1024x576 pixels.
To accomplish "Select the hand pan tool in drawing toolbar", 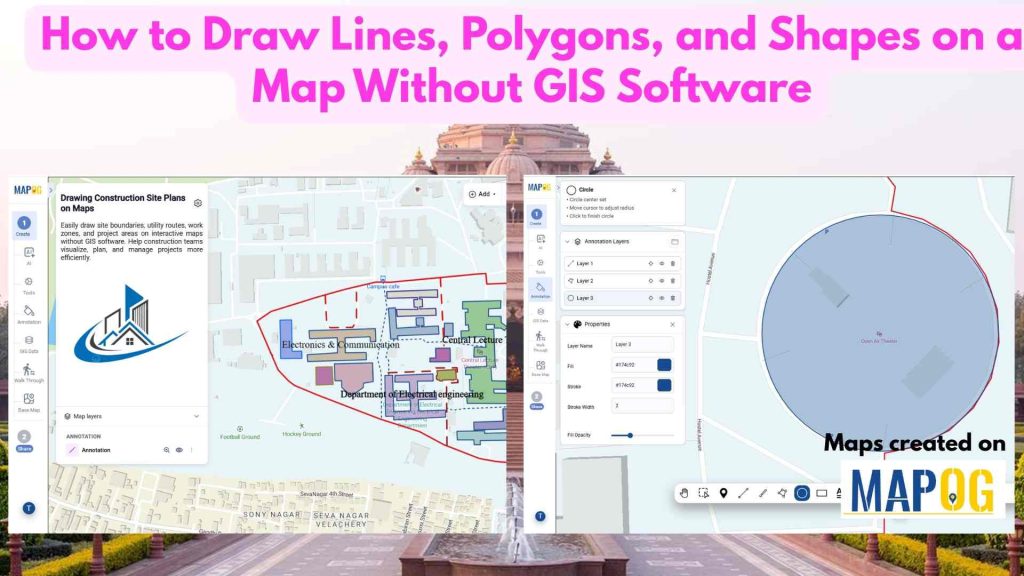I will (684, 493).
